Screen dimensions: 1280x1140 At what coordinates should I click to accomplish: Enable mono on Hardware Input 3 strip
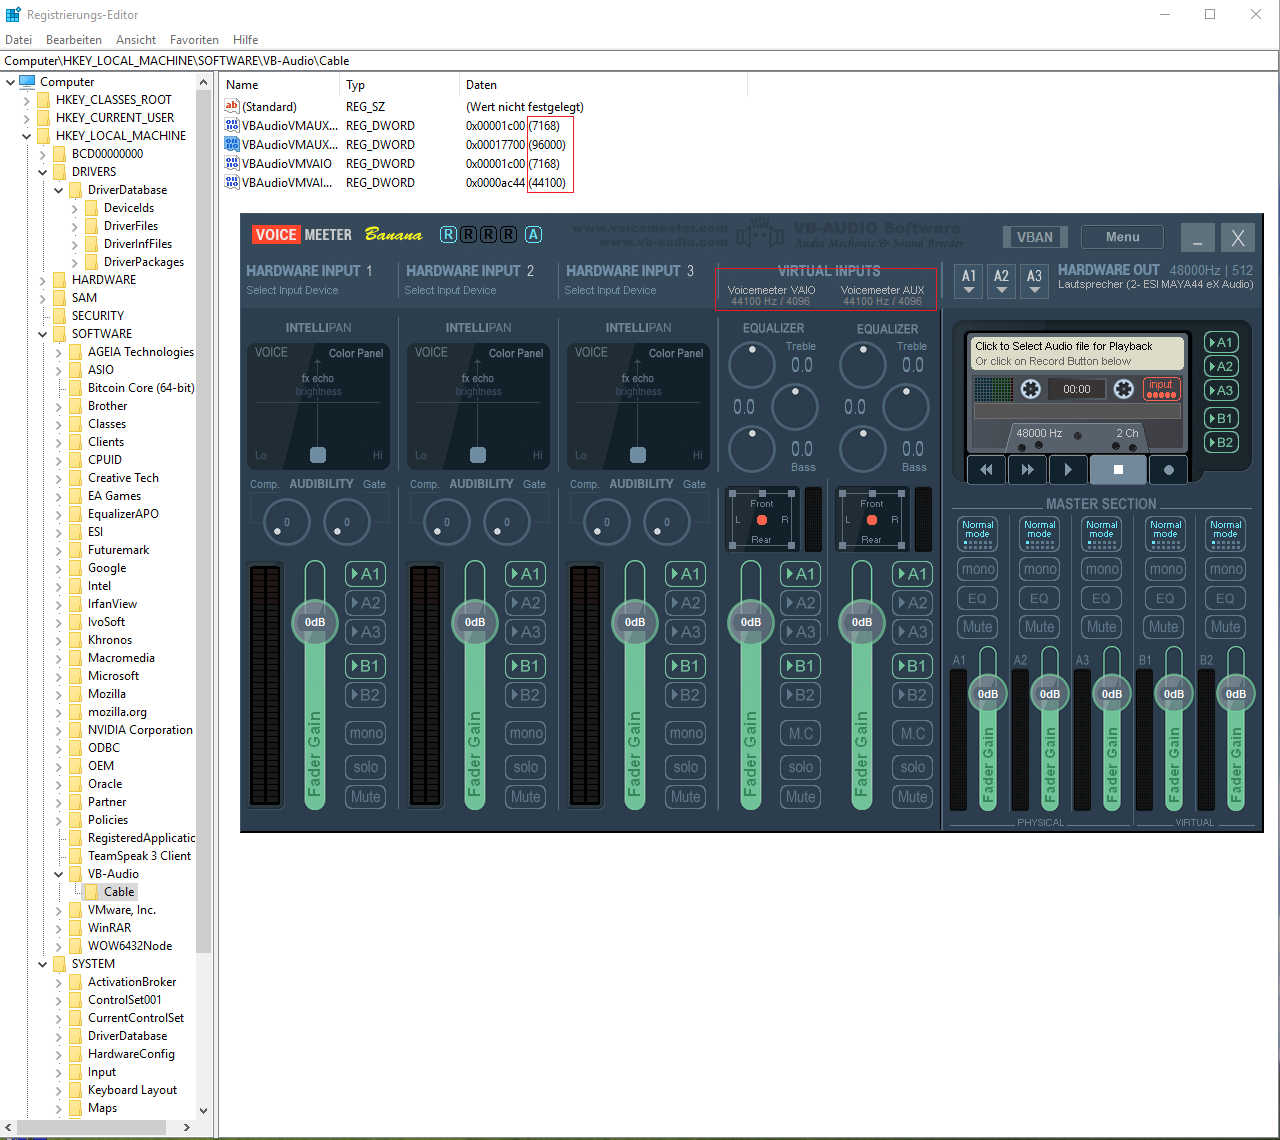pyautogui.click(x=686, y=733)
